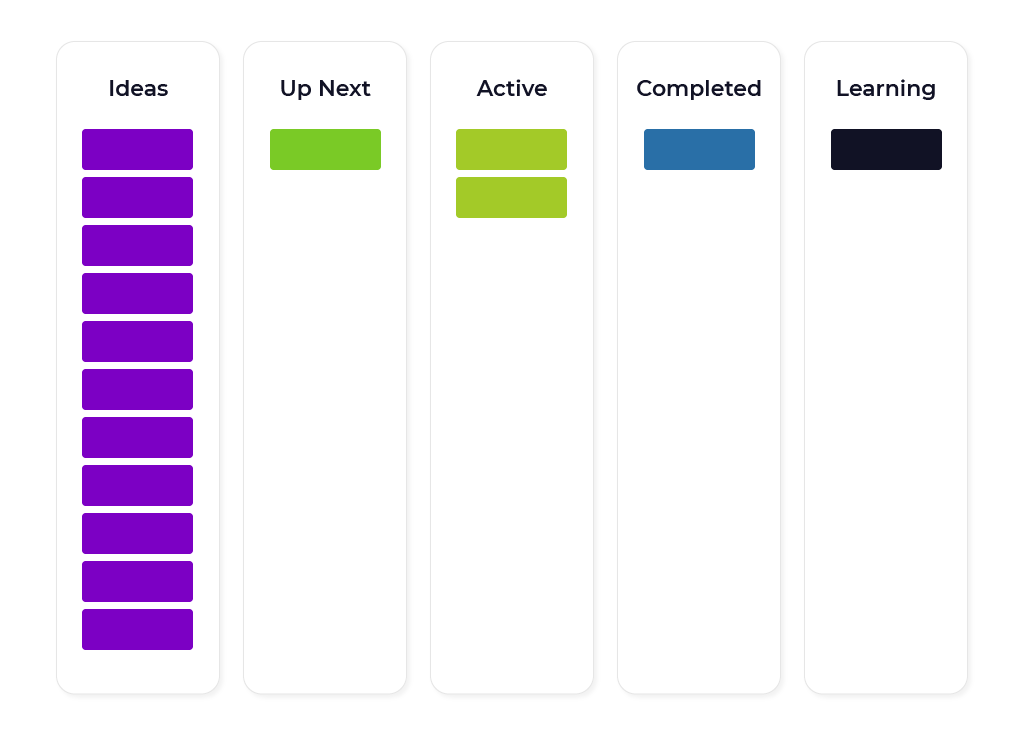This screenshot has width=1024, height=735.
Task: Open the top lime card in Active
Action: point(511,150)
